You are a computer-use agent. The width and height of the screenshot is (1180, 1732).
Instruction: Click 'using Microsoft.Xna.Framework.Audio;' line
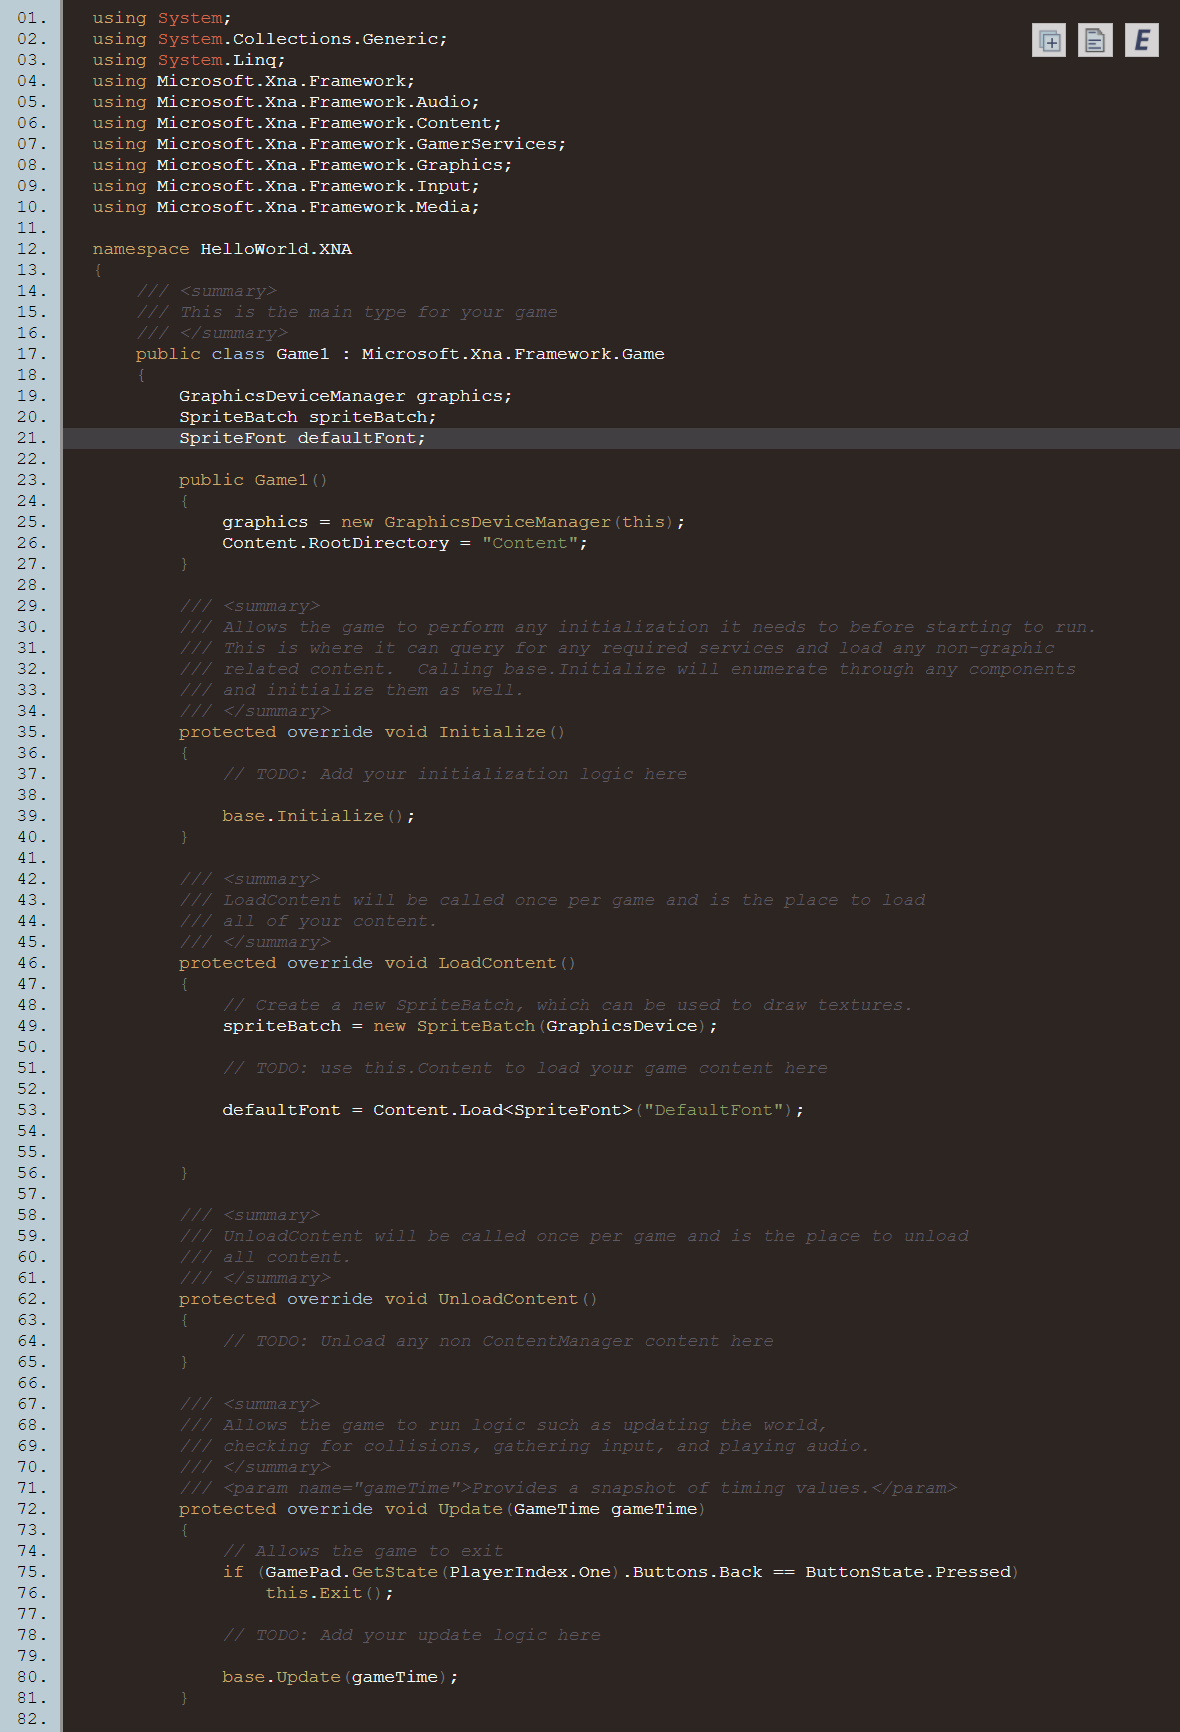click(x=286, y=102)
